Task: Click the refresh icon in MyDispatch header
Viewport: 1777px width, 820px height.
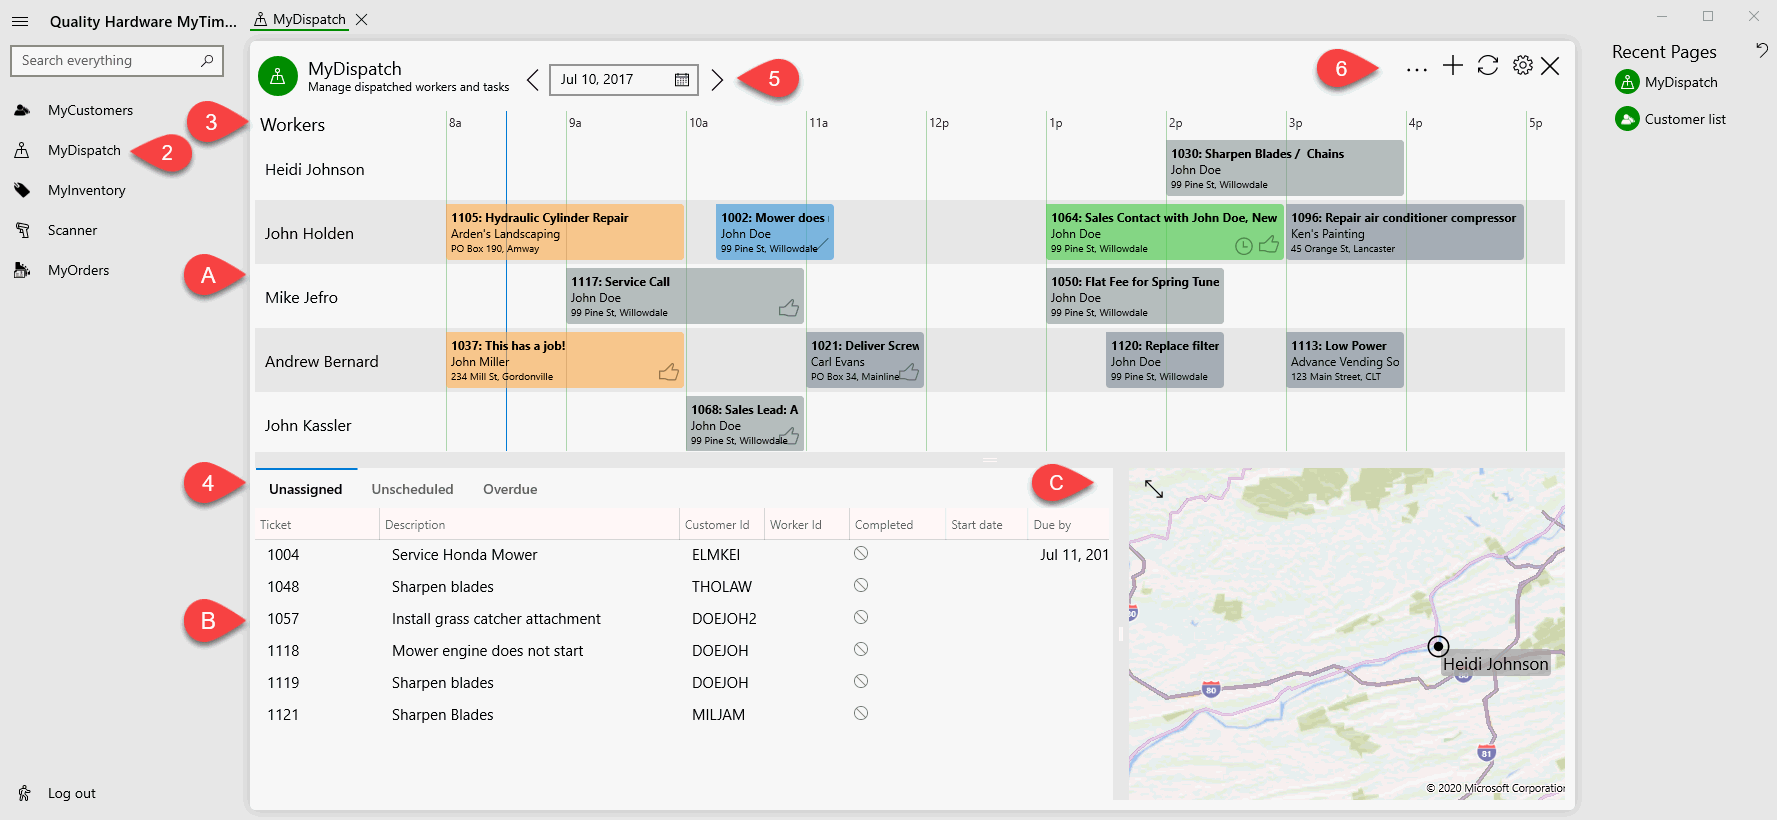Action: point(1487,66)
